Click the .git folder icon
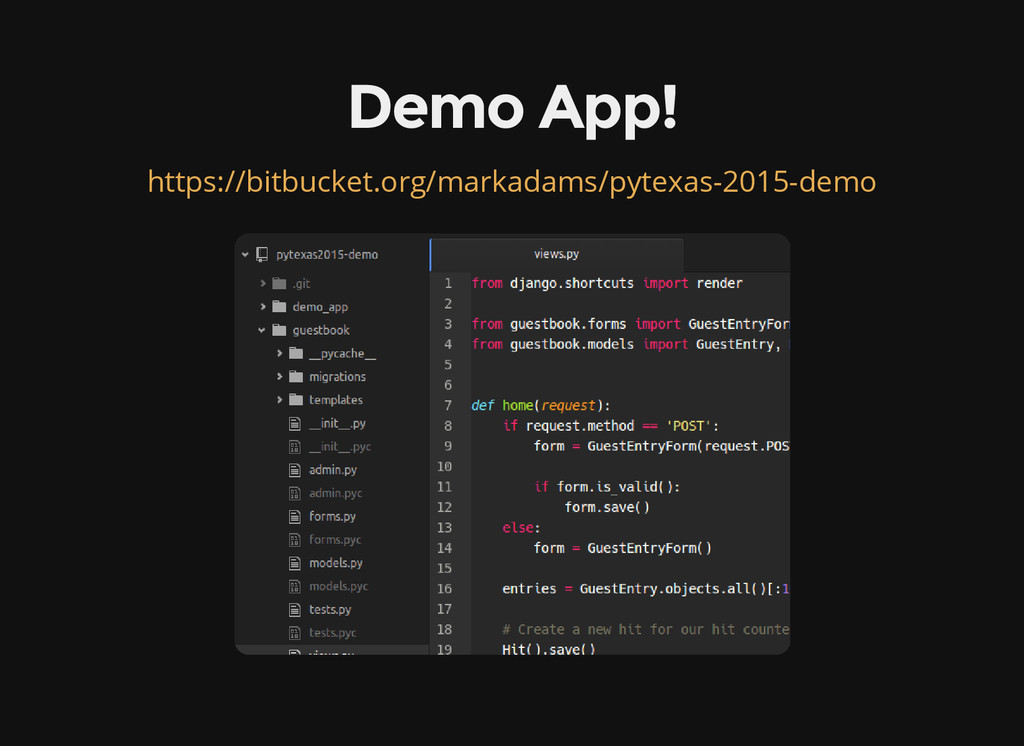 [x=279, y=284]
